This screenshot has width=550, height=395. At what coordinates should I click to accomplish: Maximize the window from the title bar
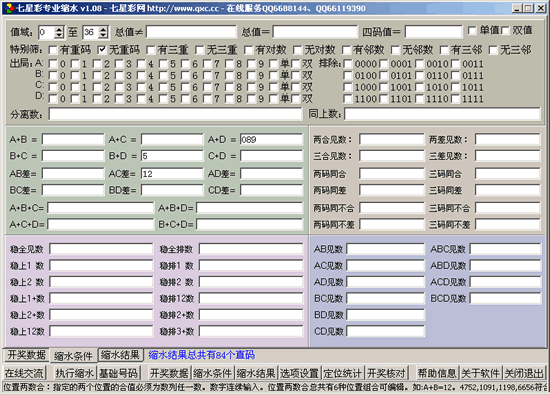[x=528, y=8]
